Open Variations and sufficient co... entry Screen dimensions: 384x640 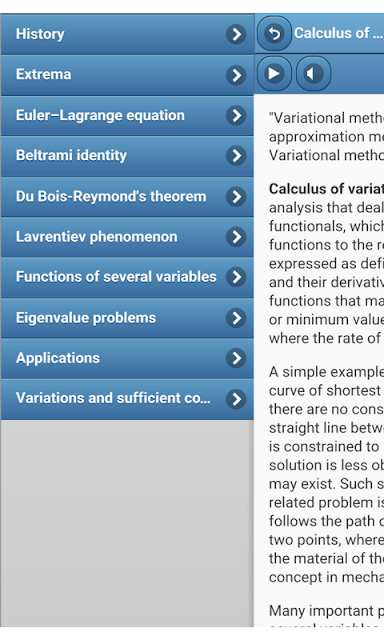point(127,399)
